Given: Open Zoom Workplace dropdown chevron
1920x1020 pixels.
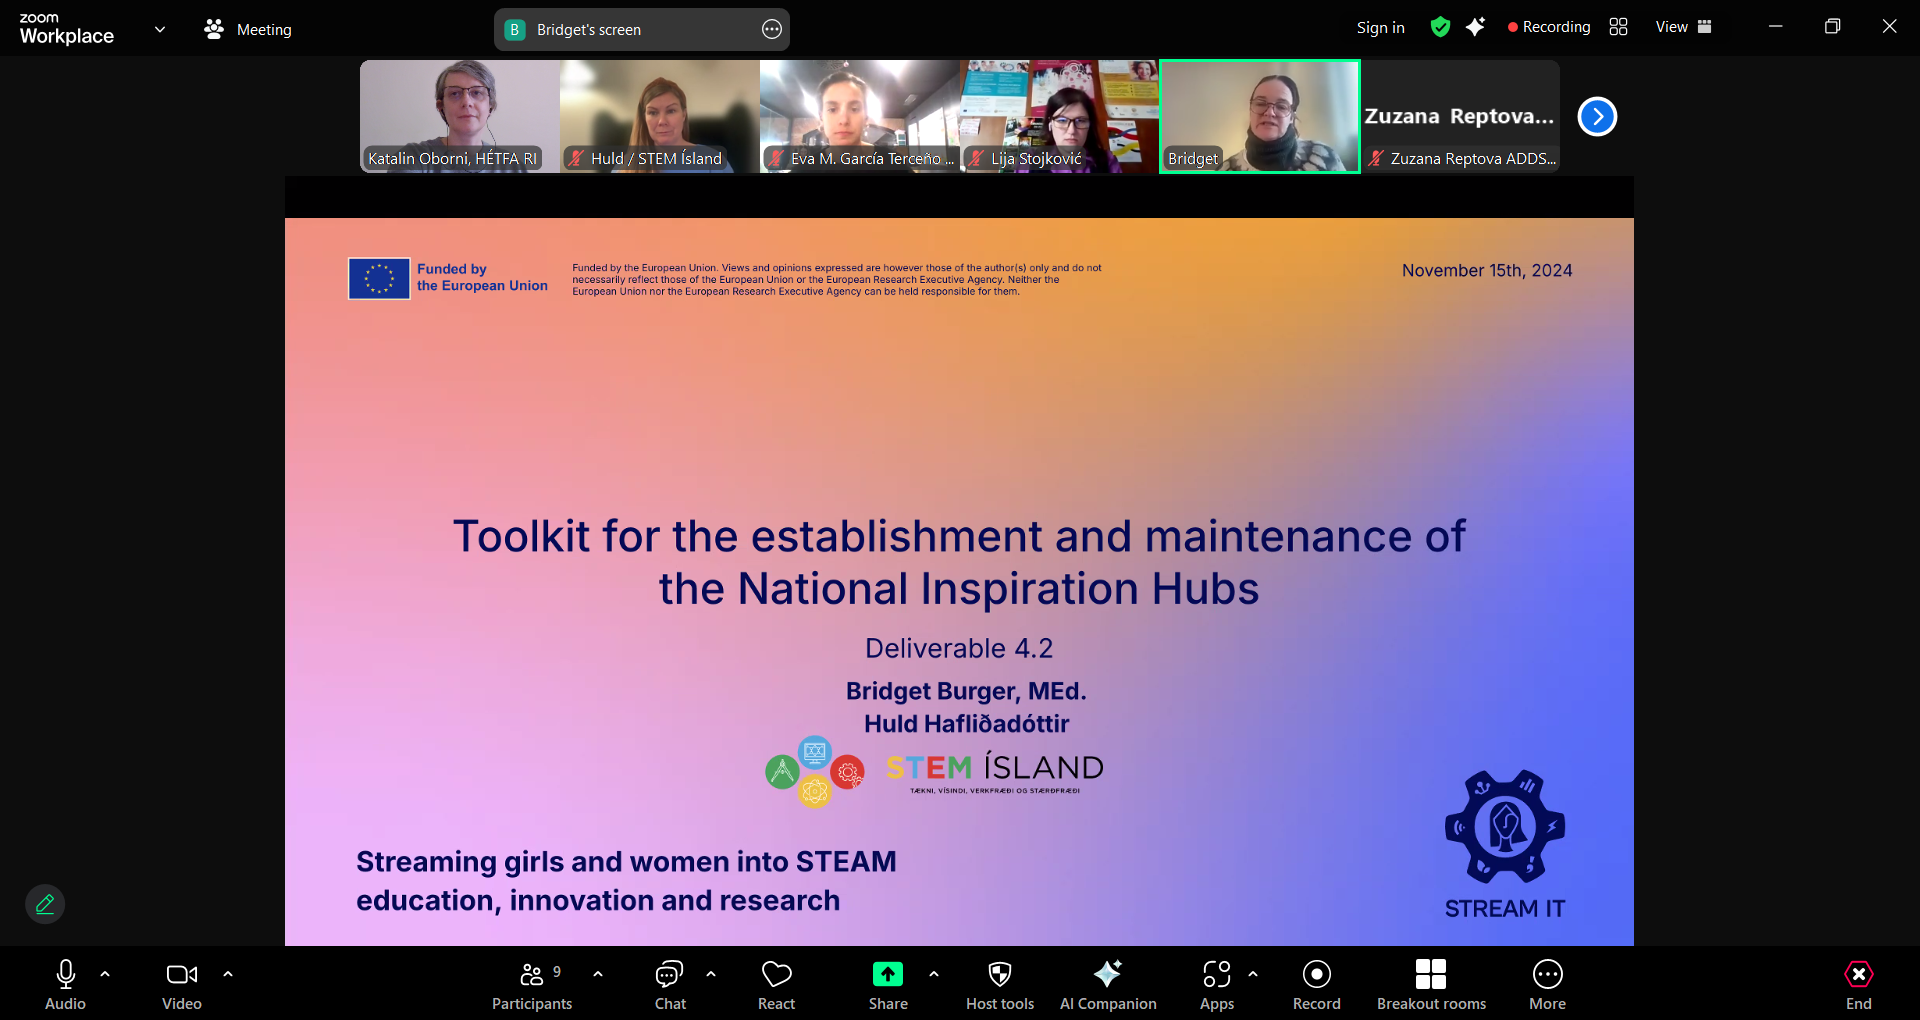Looking at the screenshot, I should 160,29.
